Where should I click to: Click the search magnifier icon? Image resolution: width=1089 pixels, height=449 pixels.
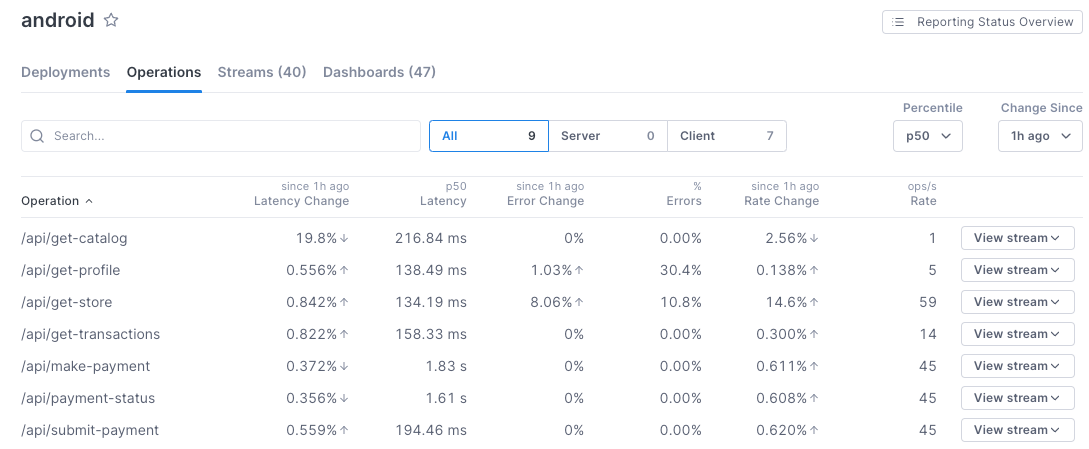[38, 136]
